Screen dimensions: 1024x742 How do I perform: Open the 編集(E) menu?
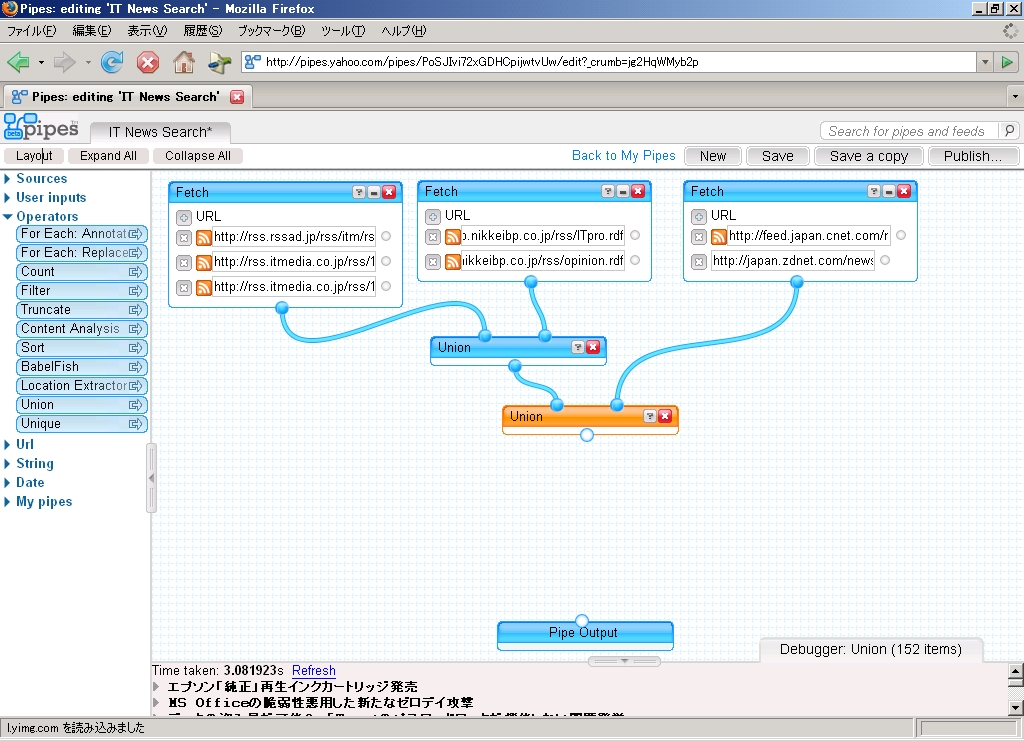pyautogui.click(x=91, y=31)
